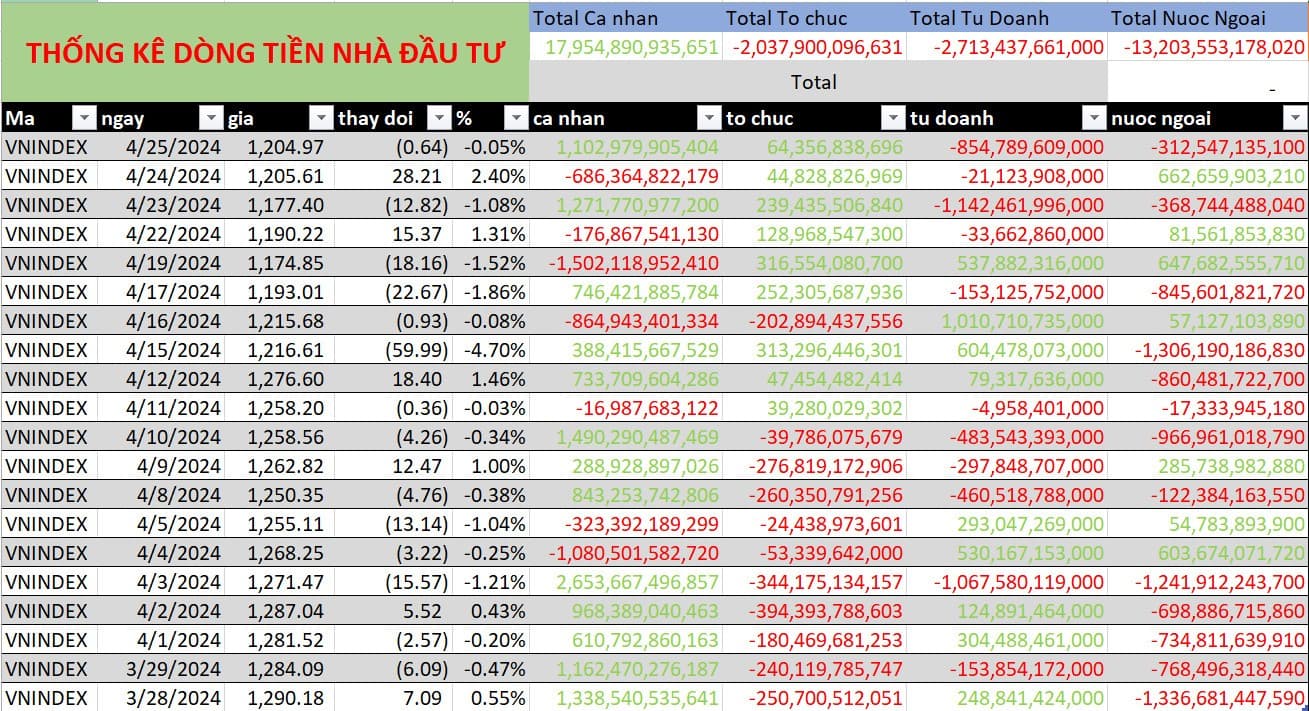Open the to chuc column filter dropdown

tap(892, 118)
